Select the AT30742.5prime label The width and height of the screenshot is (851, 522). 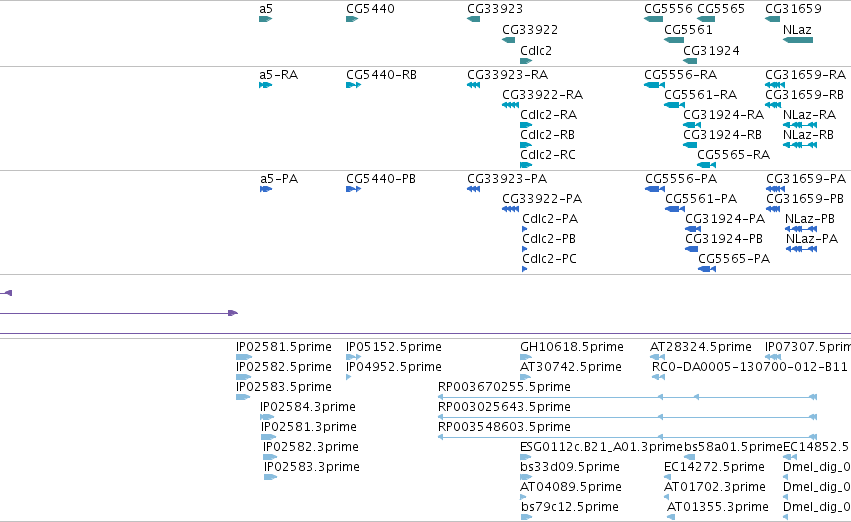[571, 367]
